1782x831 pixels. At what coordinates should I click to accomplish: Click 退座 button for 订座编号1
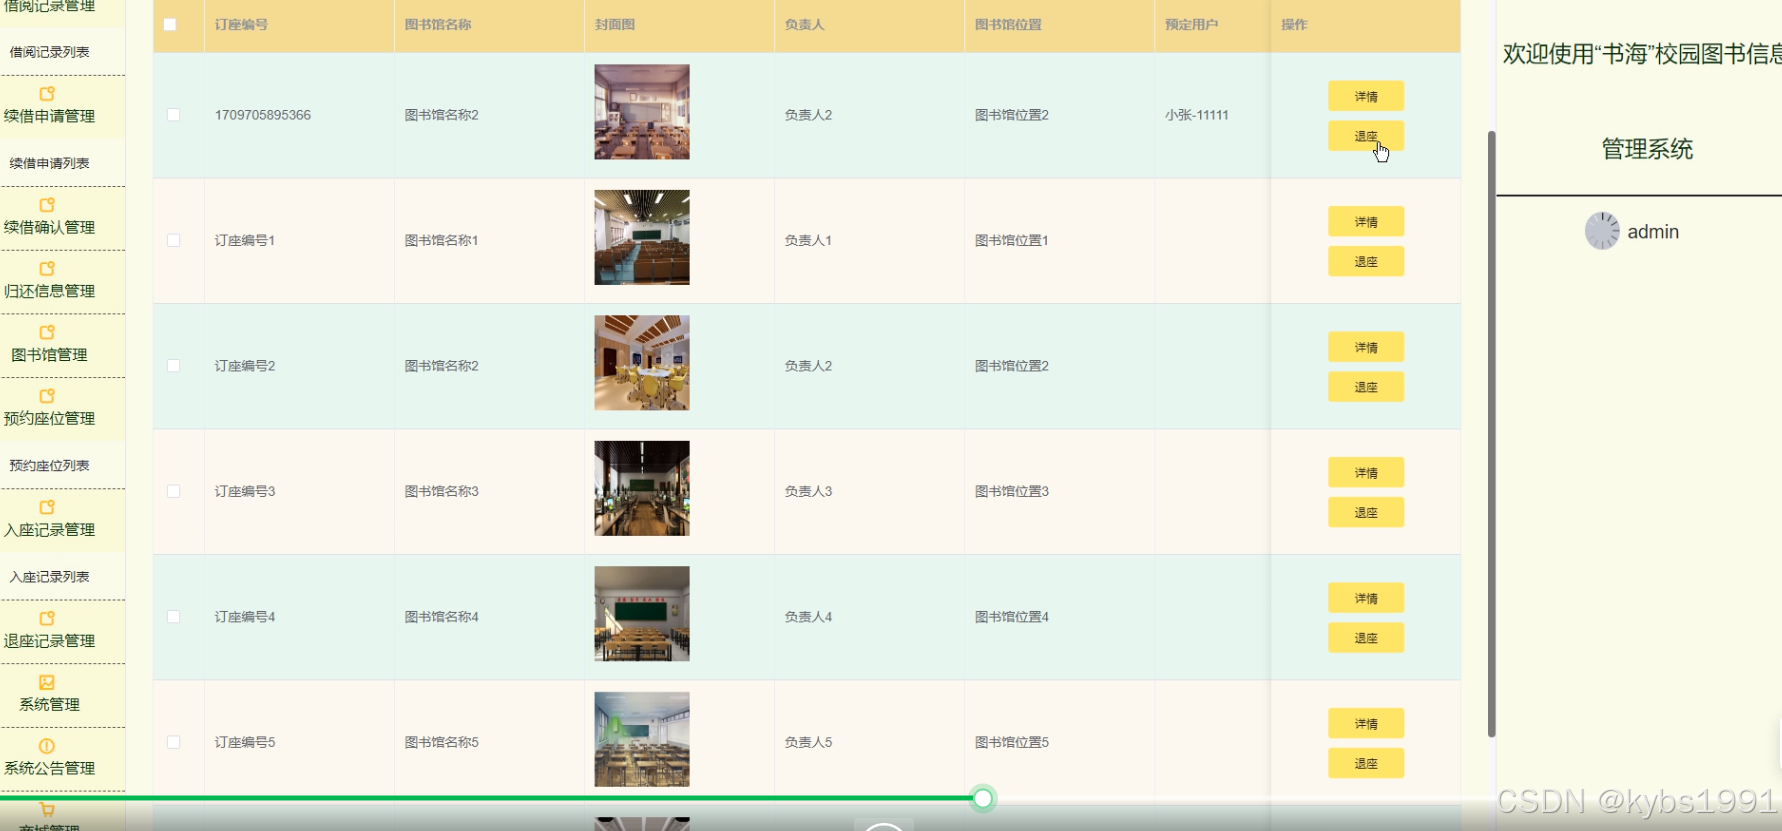[x=1366, y=261]
